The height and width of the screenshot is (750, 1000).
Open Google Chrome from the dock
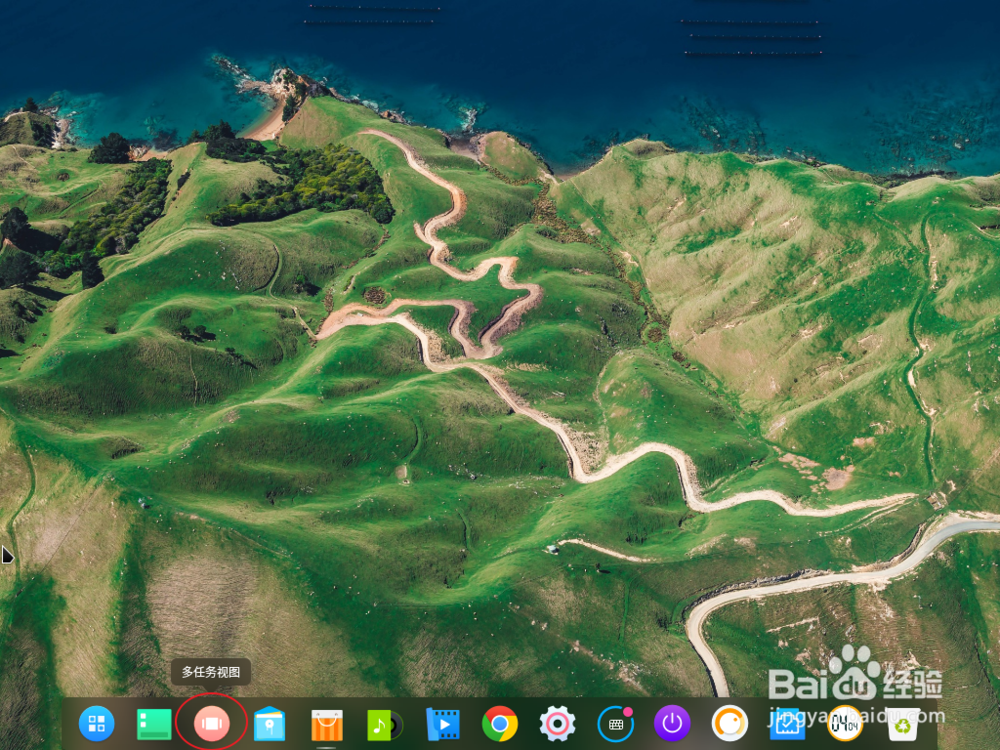point(500,724)
